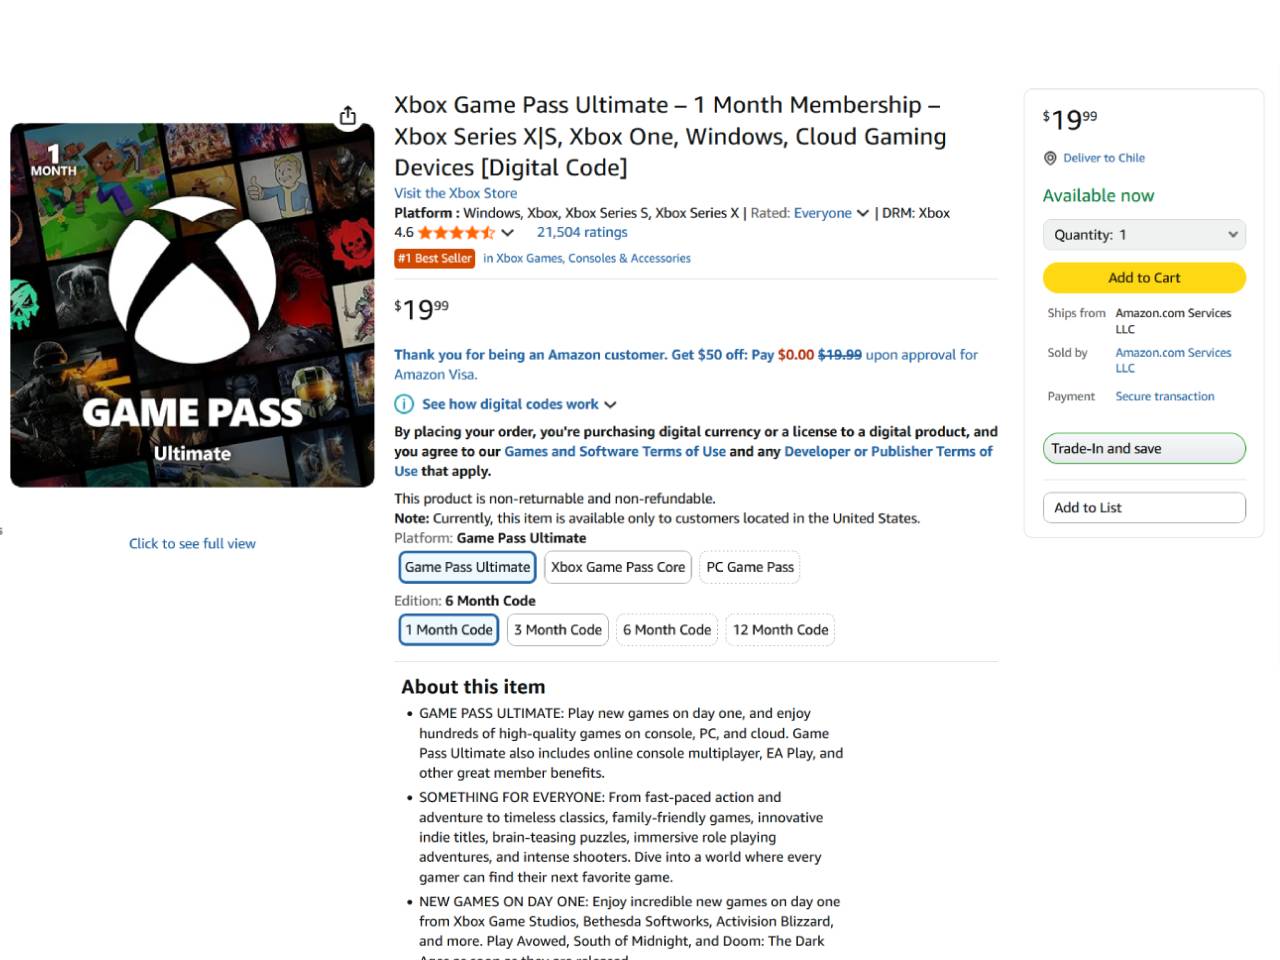1280x960 pixels.
Task: Choose the 3 Month Code edition
Action: pyautogui.click(x=558, y=630)
